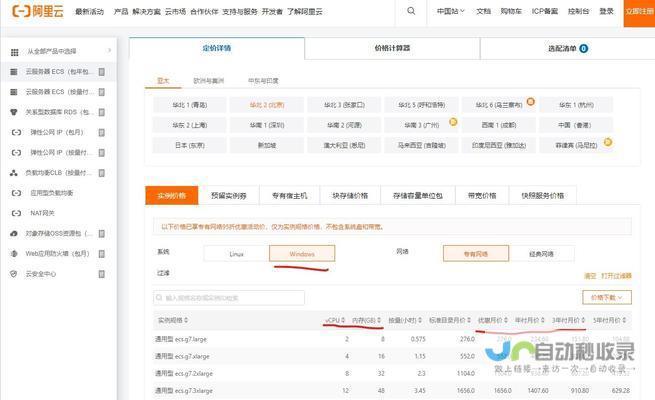
Task: Click calculator icon on ECS 按量付费 row
Action: [102, 92]
